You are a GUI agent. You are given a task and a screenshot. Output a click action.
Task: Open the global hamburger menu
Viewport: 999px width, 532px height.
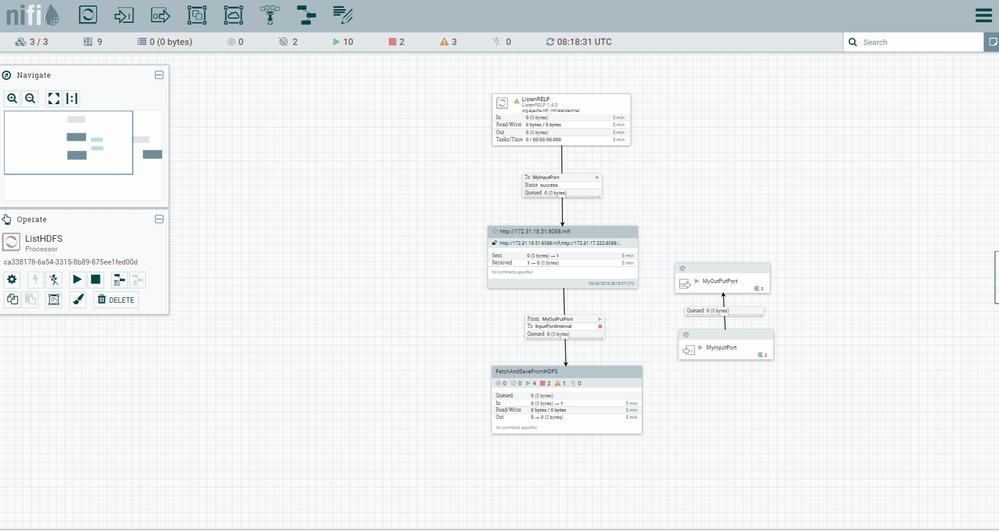click(983, 15)
